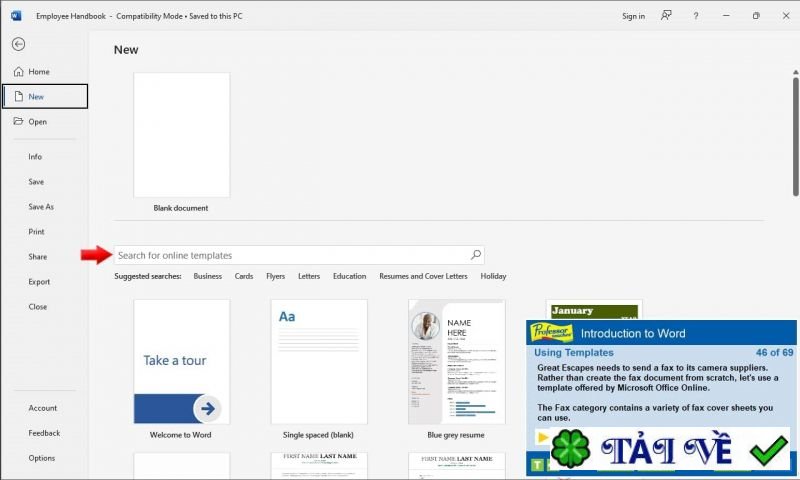Click the Home house icon in sidebar
This screenshot has width=800, height=480.
click(18, 72)
